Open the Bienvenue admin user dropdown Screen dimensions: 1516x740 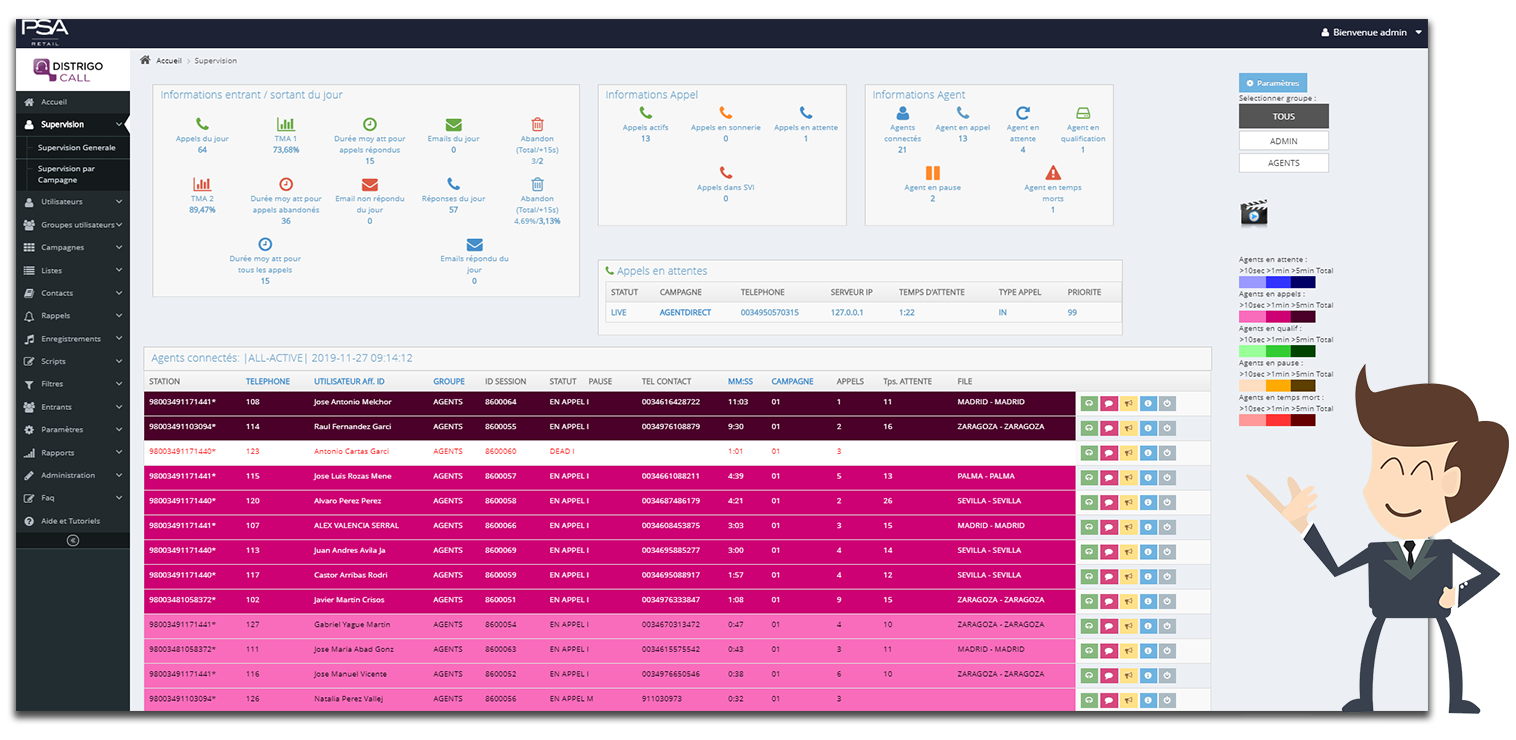pyautogui.click(x=1371, y=33)
